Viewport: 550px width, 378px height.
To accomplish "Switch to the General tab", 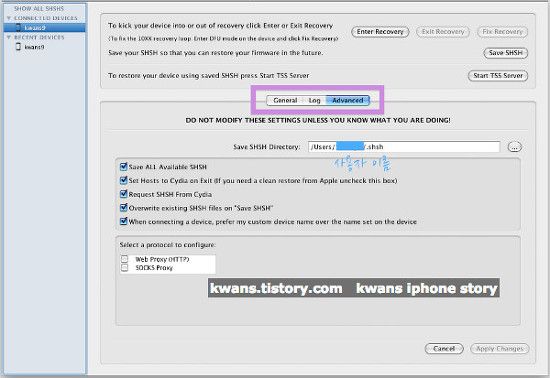I will [x=285, y=100].
